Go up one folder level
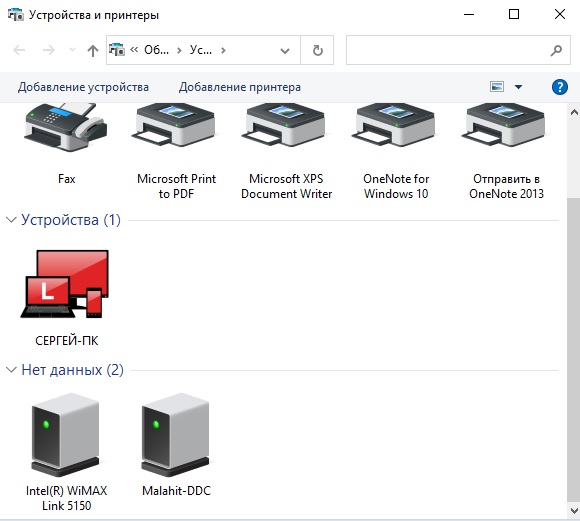 pyautogui.click(x=93, y=50)
